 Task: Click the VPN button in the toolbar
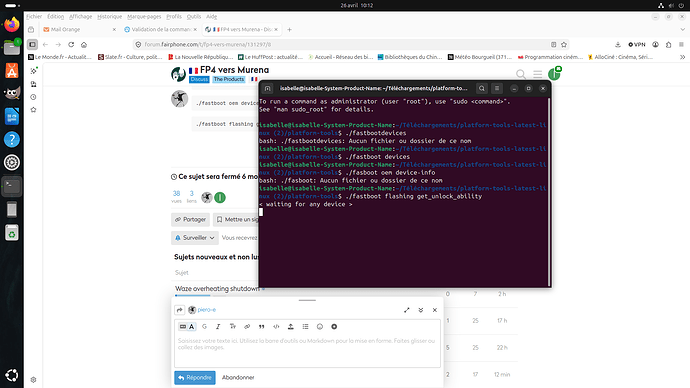coord(636,44)
